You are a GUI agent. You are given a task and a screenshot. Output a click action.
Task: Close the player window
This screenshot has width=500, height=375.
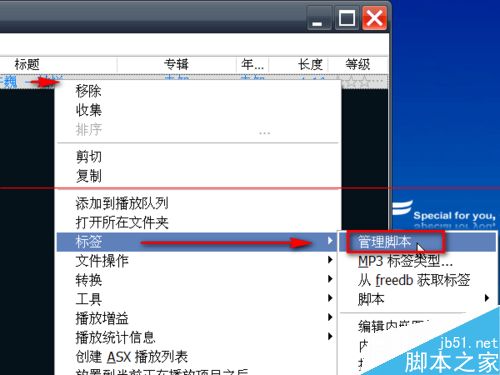(x=374, y=18)
